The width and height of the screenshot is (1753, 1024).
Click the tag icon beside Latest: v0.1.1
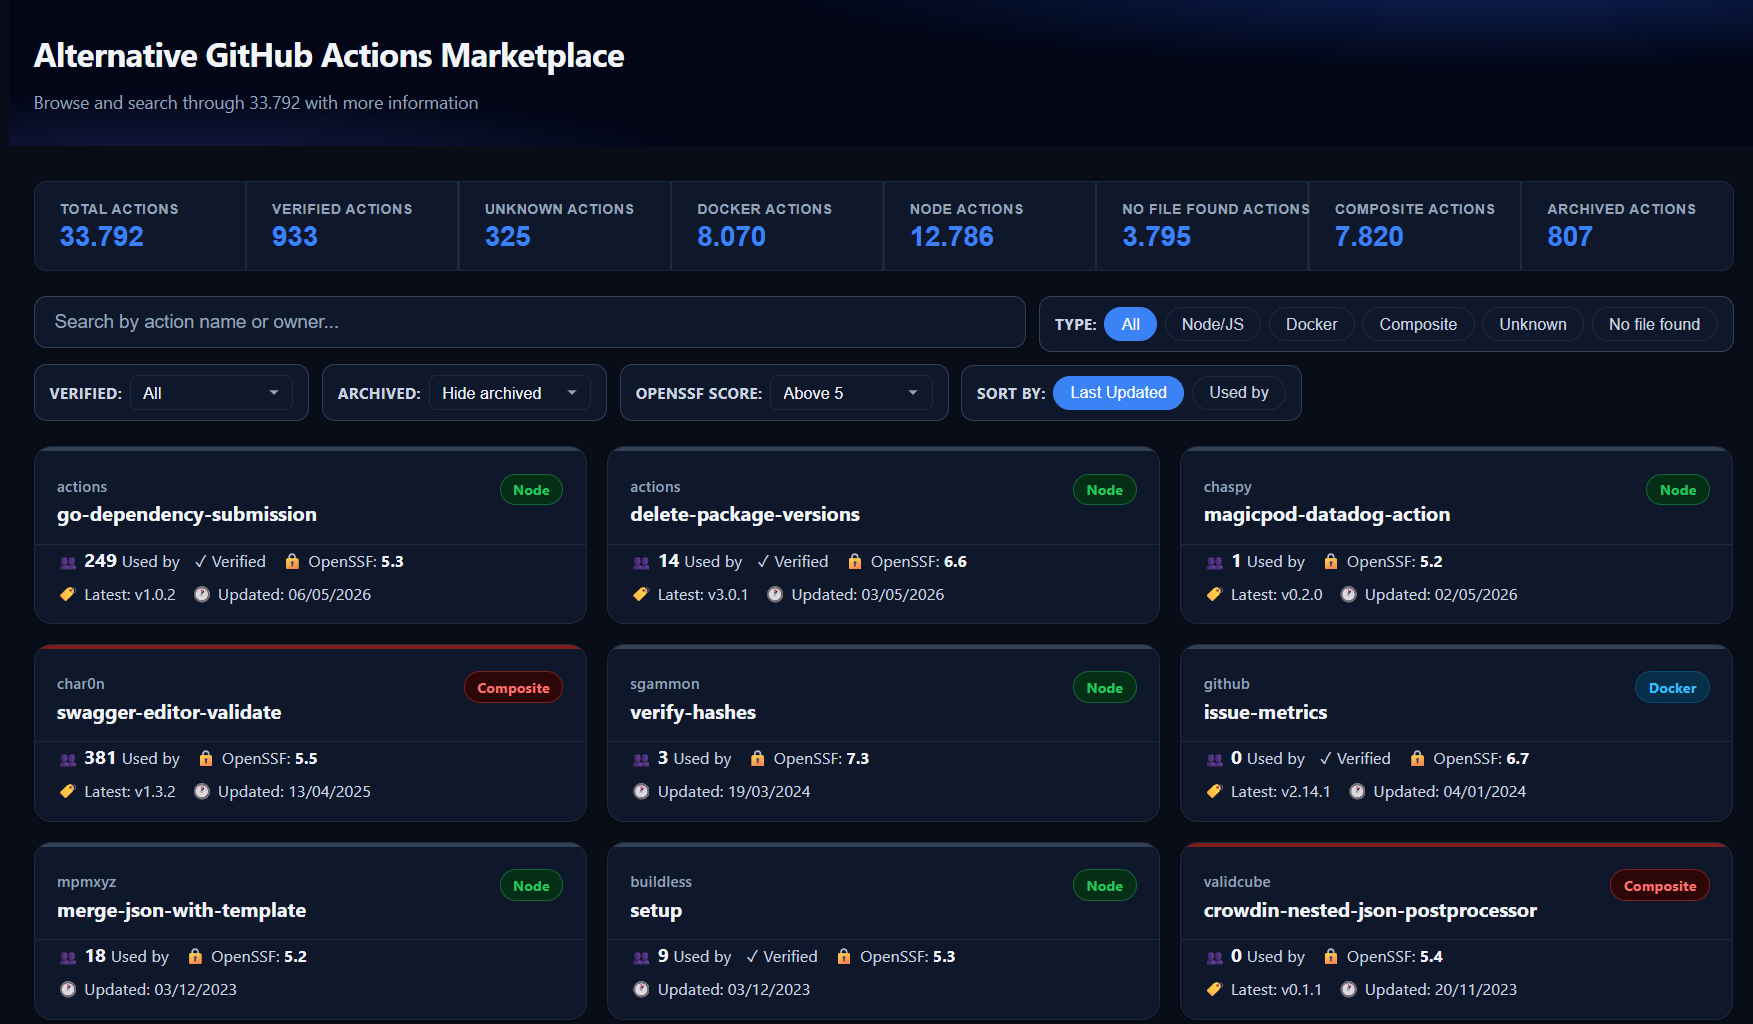click(1215, 990)
